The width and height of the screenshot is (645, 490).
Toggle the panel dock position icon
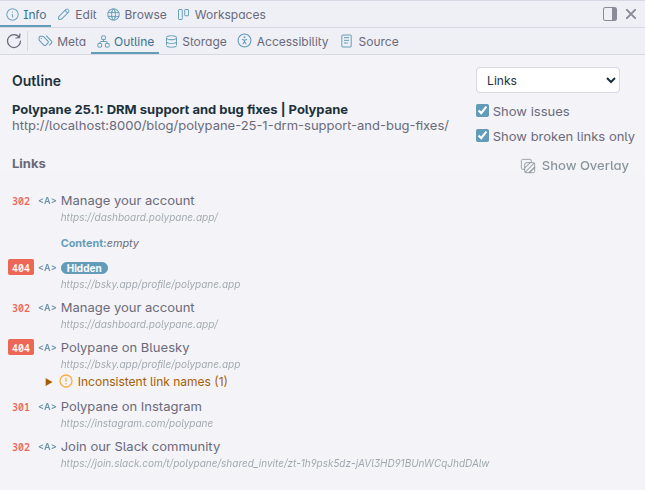point(610,14)
